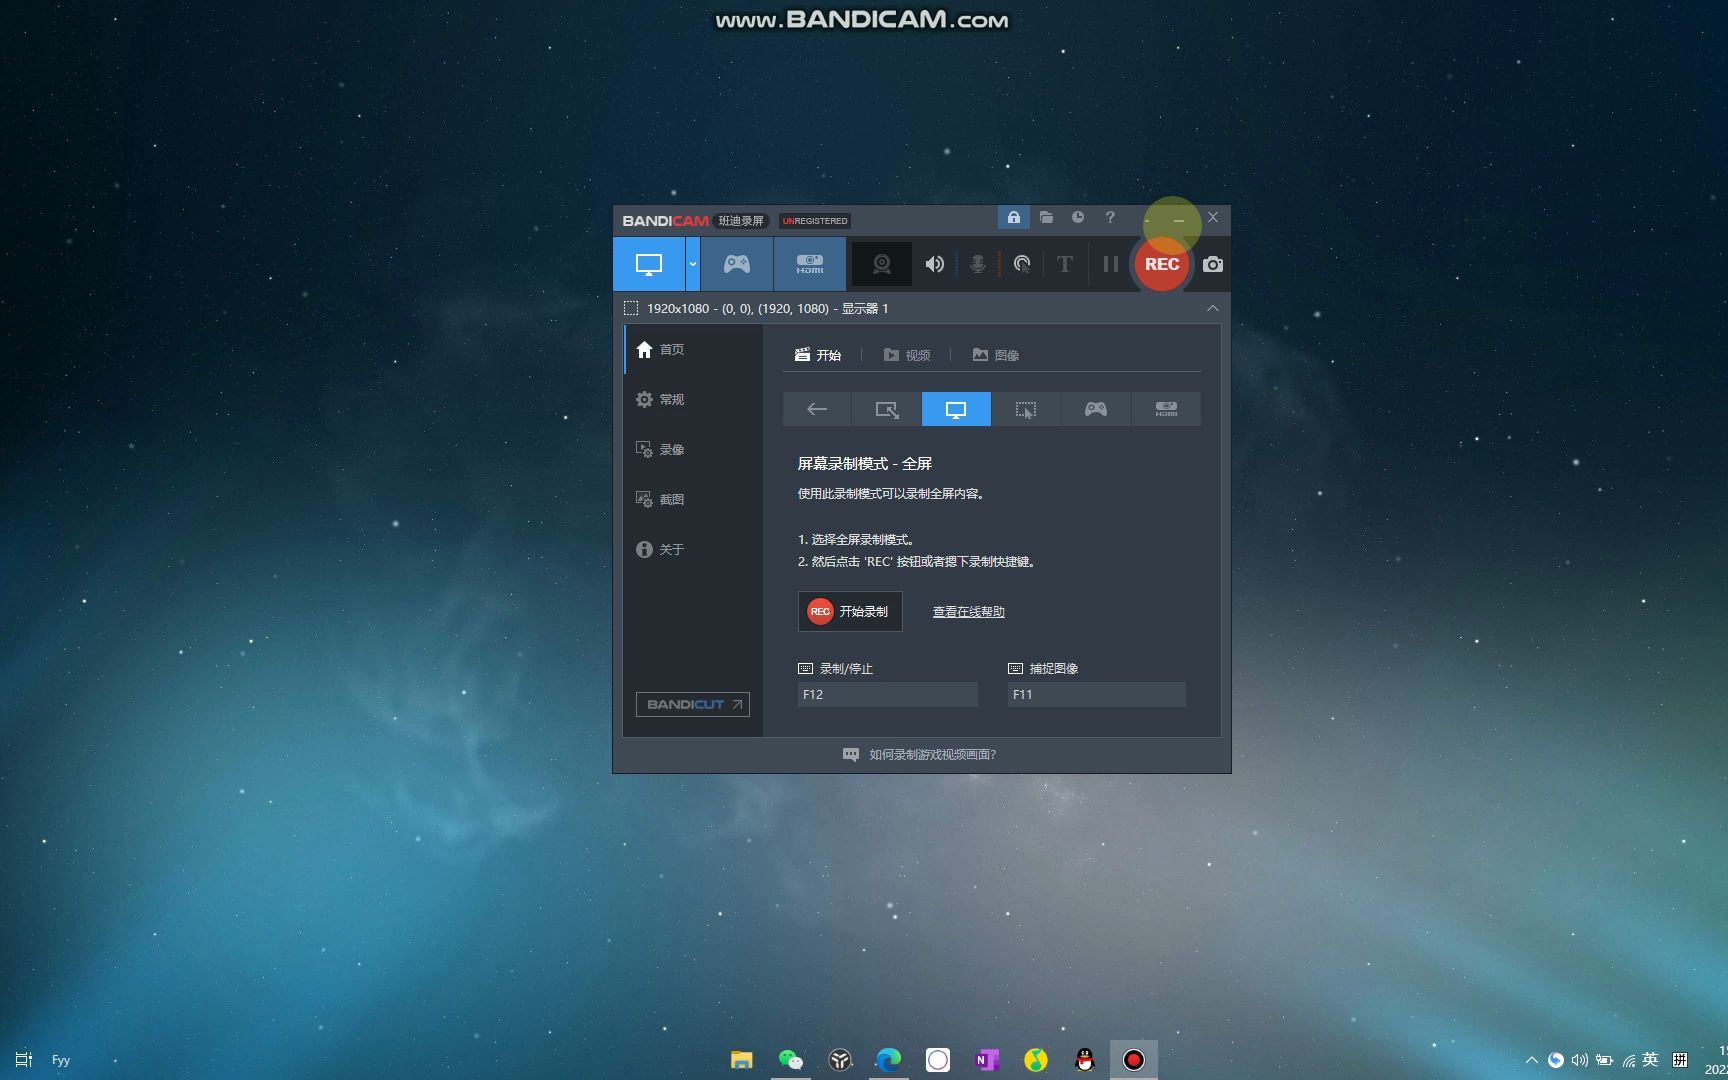Collapse the panel with the chevron arrow
The height and width of the screenshot is (1080, 1728).
tap(1212, 308)
